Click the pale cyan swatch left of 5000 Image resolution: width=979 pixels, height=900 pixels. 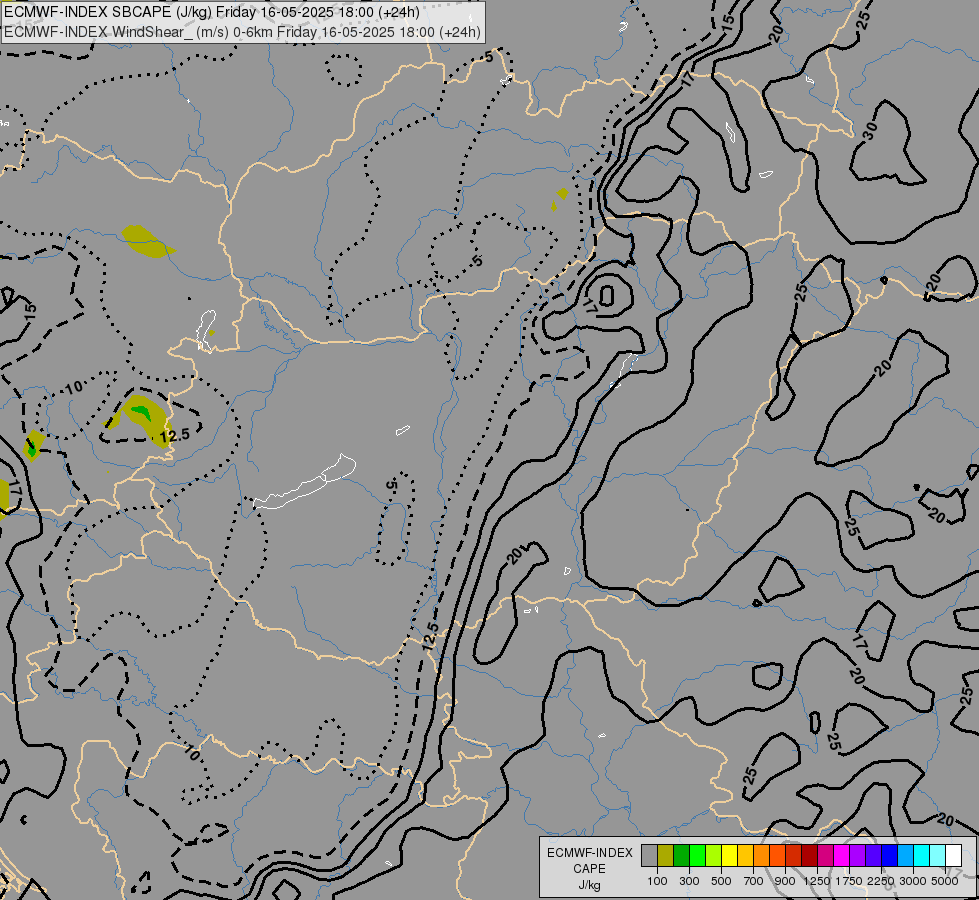[x=938, y=855]
